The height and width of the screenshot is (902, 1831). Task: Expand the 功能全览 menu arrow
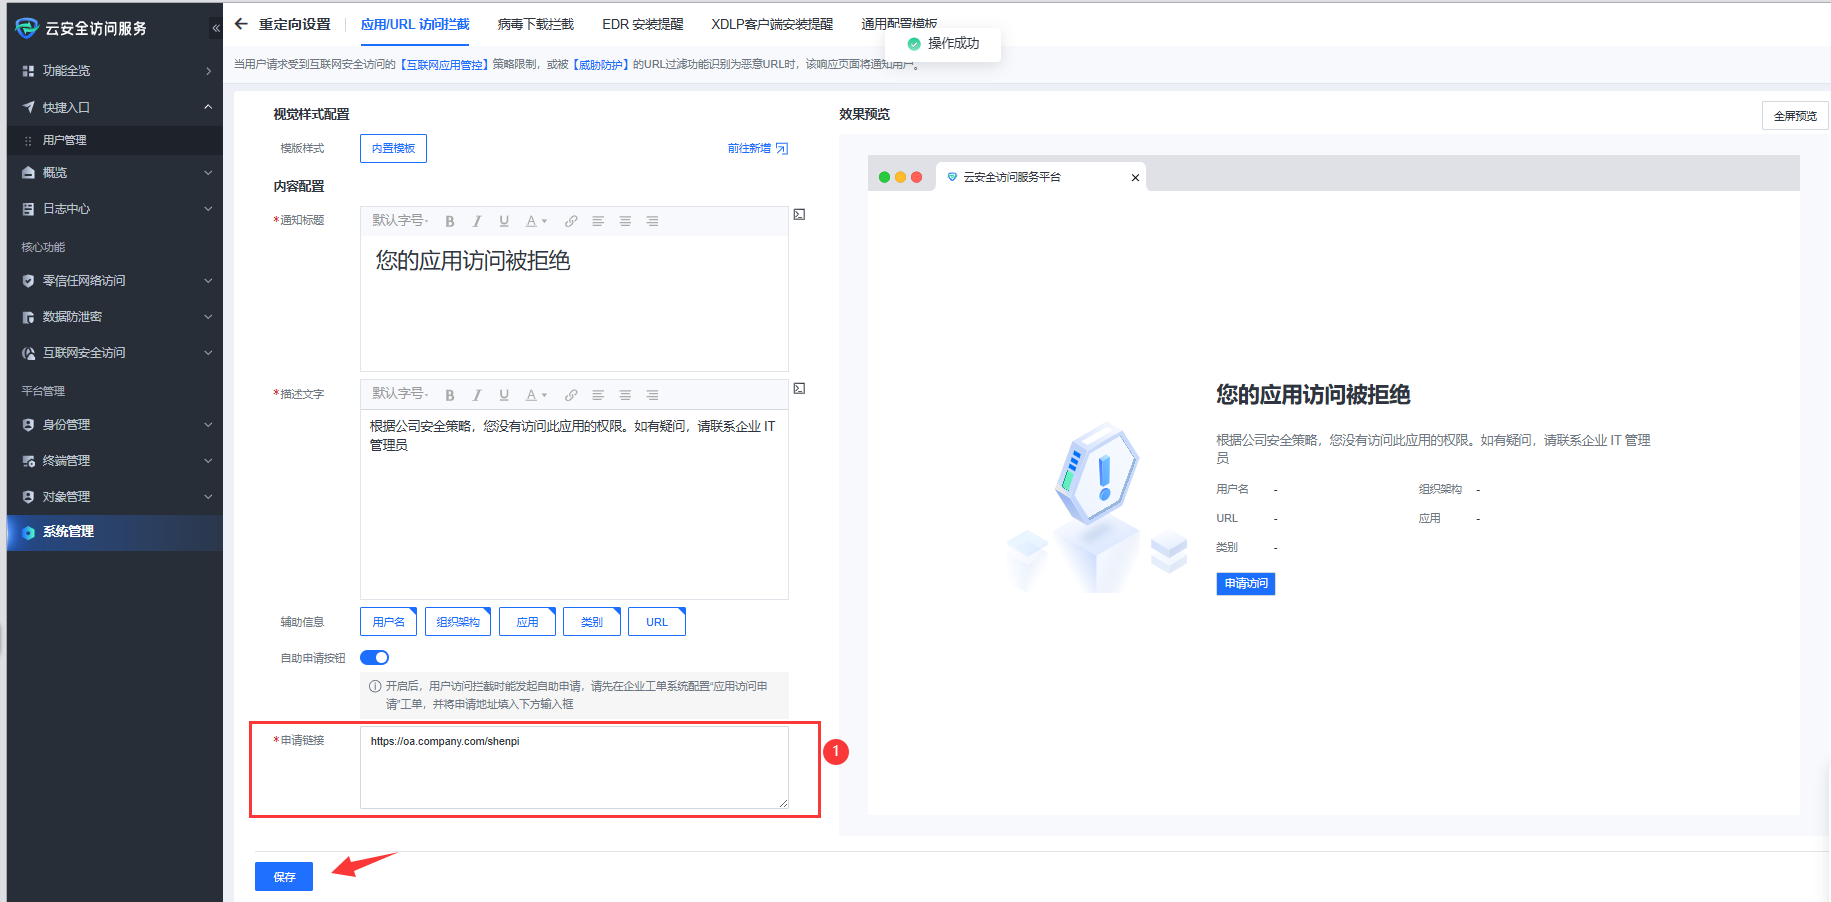tap(208, 71)
